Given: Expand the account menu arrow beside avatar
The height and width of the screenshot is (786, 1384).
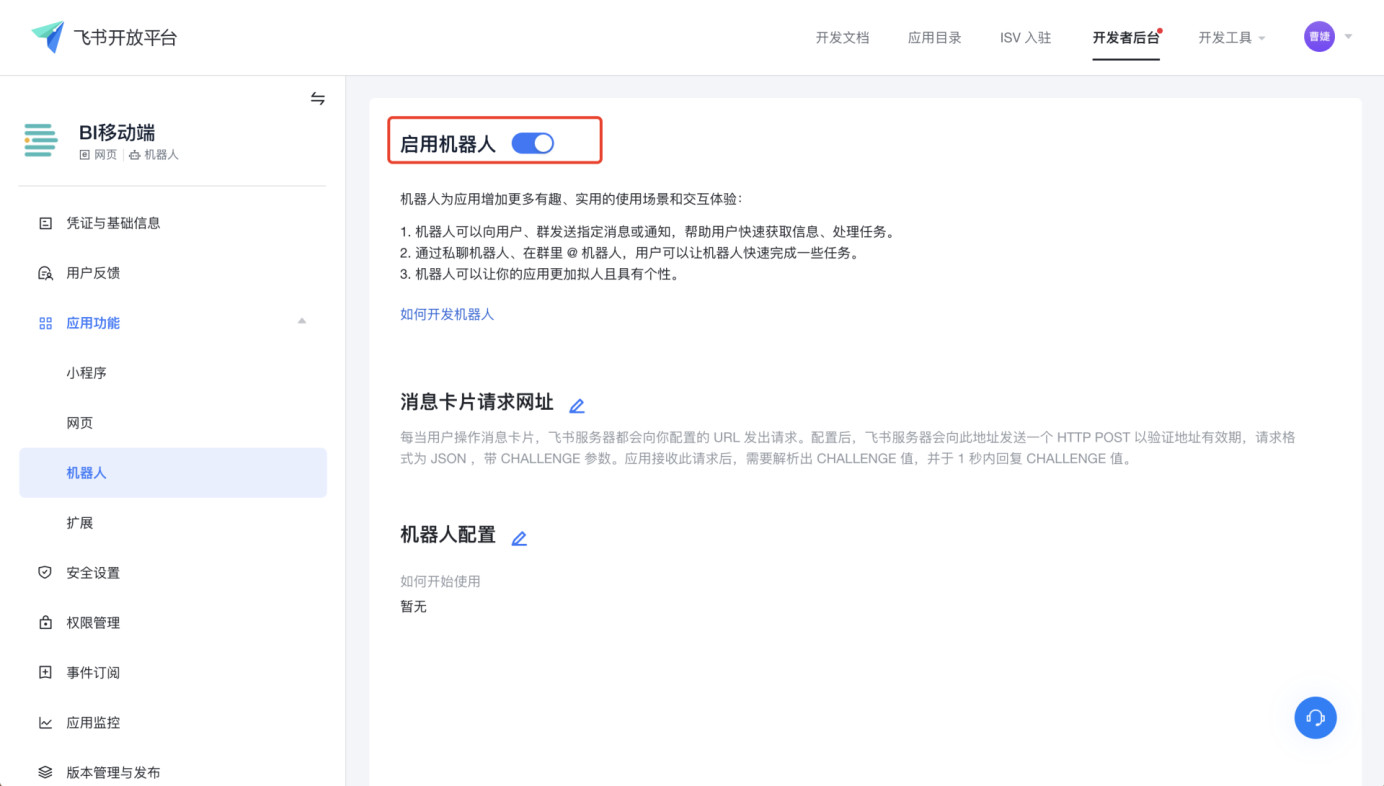Looking at the screenshot, I should (x=1348, y=37).
